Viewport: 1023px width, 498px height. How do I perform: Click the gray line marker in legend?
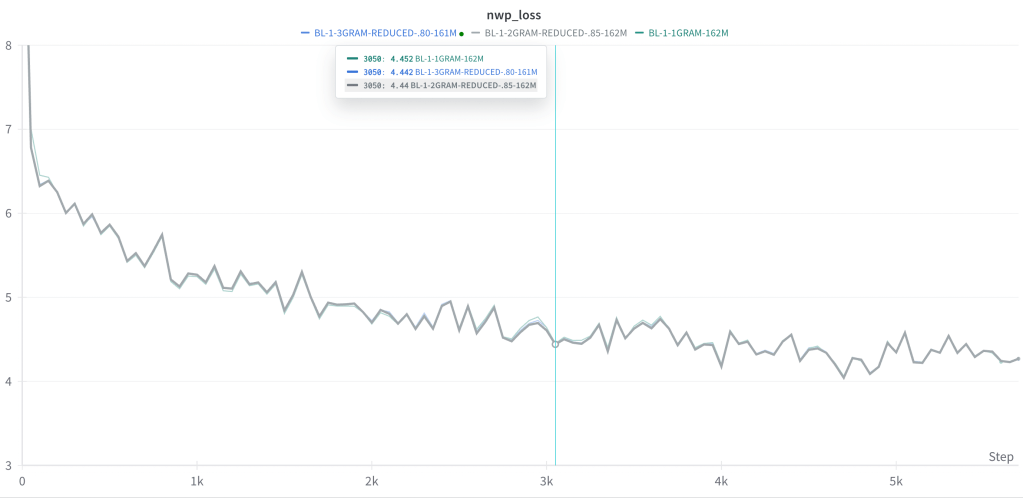click(x=476, y=33)
